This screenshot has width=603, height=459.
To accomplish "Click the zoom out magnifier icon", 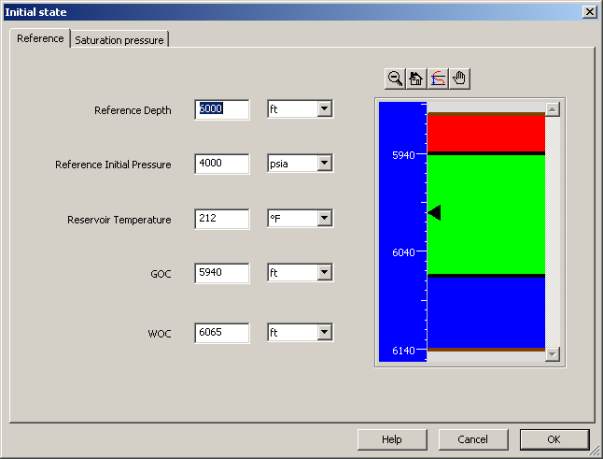I will 395,79.
